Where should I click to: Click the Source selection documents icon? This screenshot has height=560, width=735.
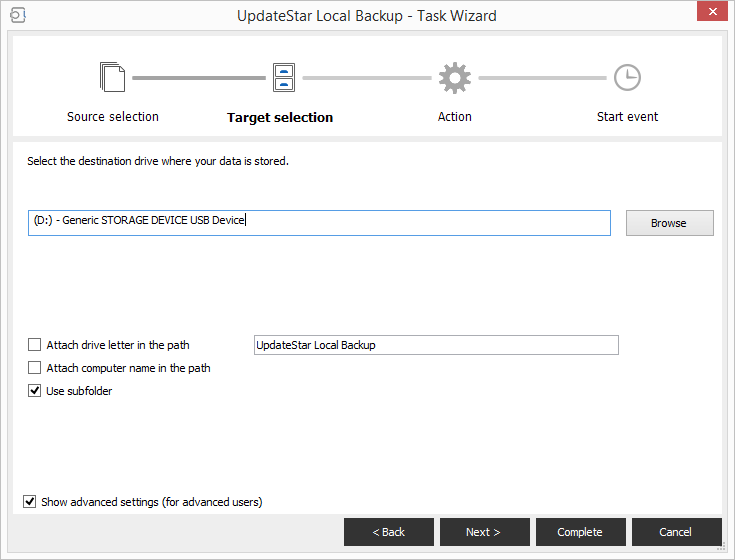pyautogui.click(x=112, y=78)
